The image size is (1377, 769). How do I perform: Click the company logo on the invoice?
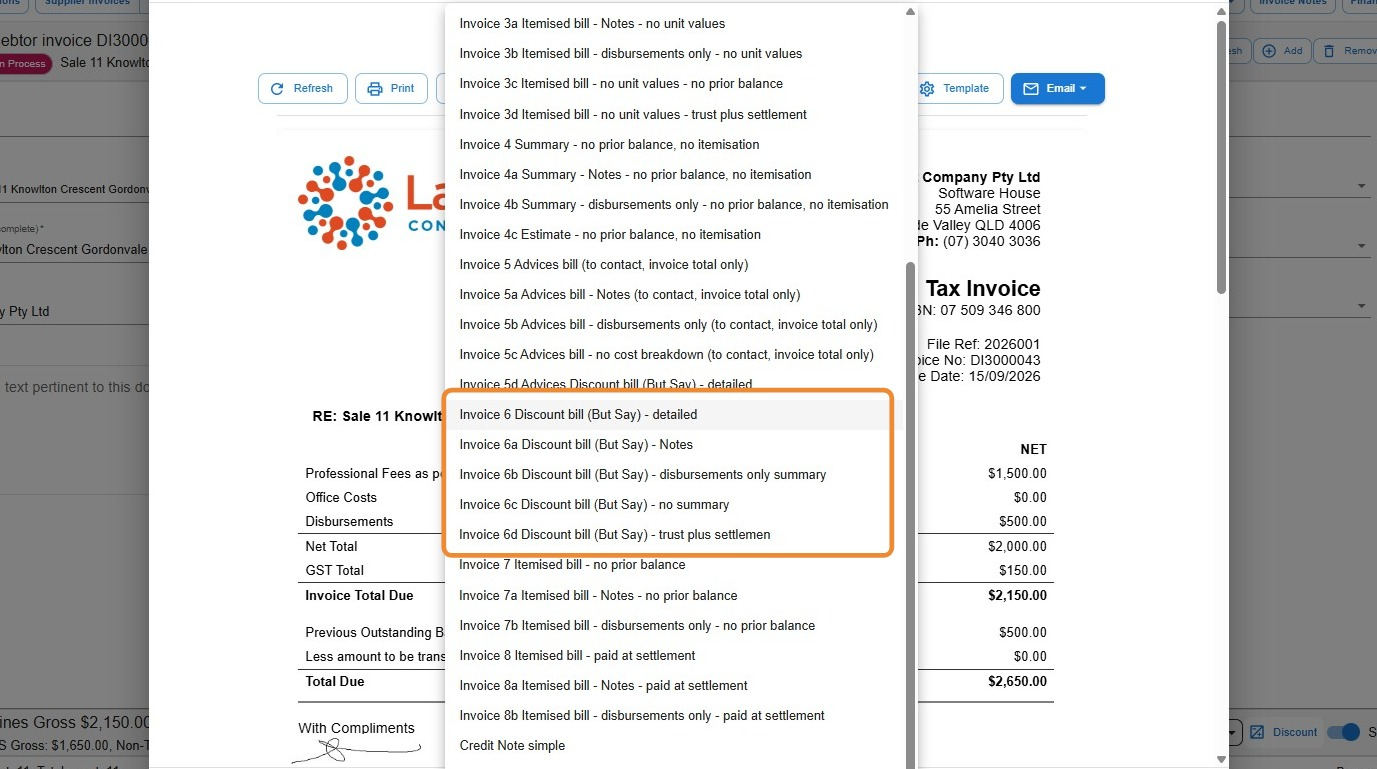coord(370,203)
